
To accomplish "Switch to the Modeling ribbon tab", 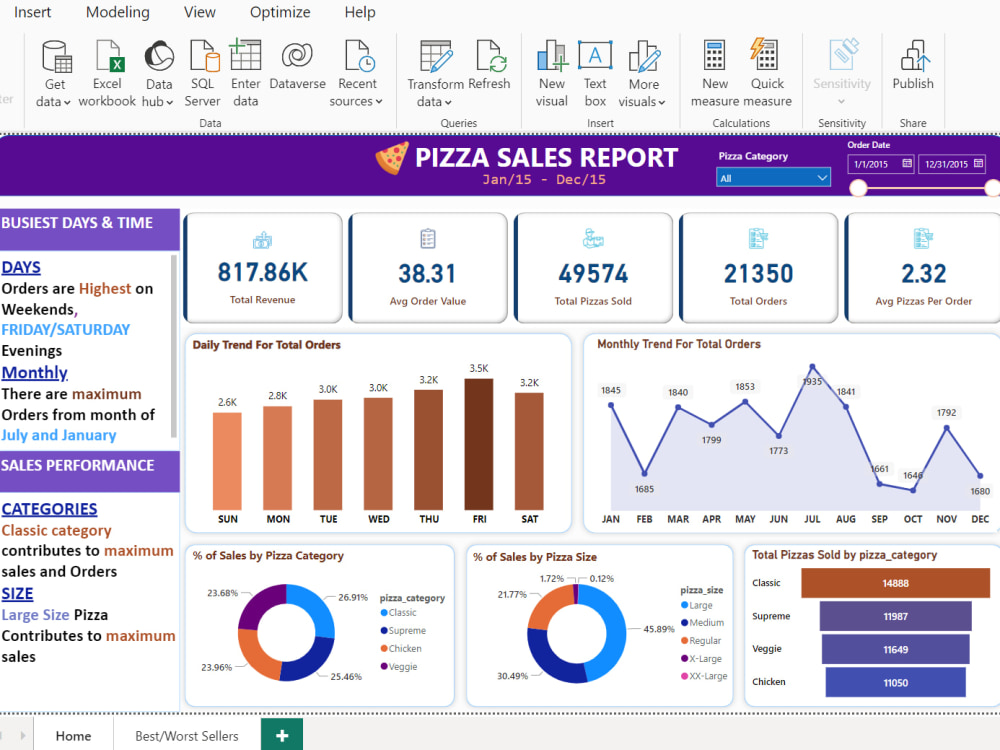I will click(117, 12).
